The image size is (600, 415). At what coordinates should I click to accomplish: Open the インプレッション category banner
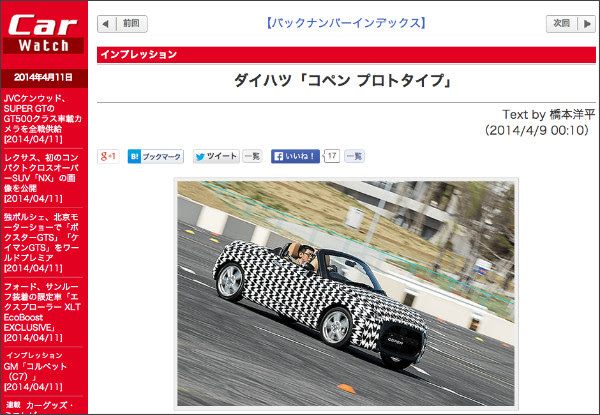(346, 55)
